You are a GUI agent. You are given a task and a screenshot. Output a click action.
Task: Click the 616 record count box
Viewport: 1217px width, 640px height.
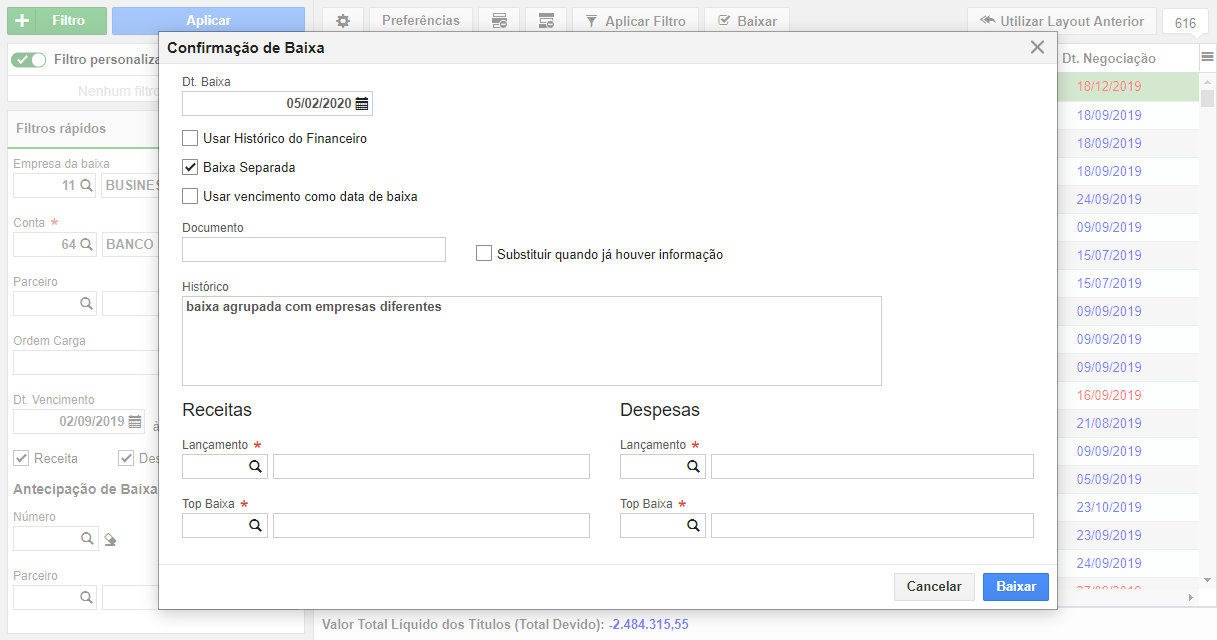(1186, 24)
